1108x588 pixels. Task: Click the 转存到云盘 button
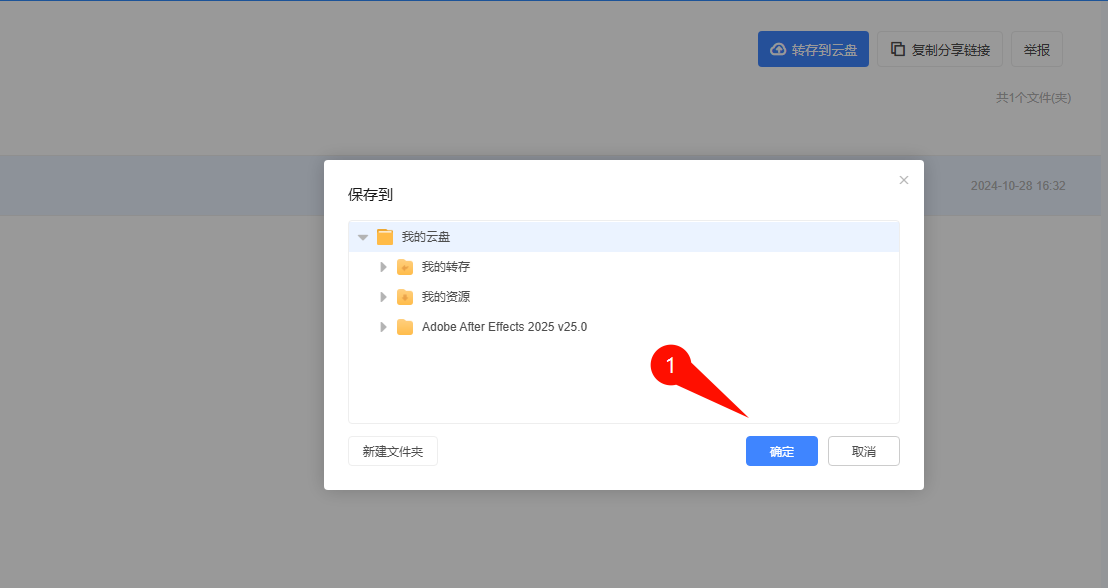pos(813,49)
